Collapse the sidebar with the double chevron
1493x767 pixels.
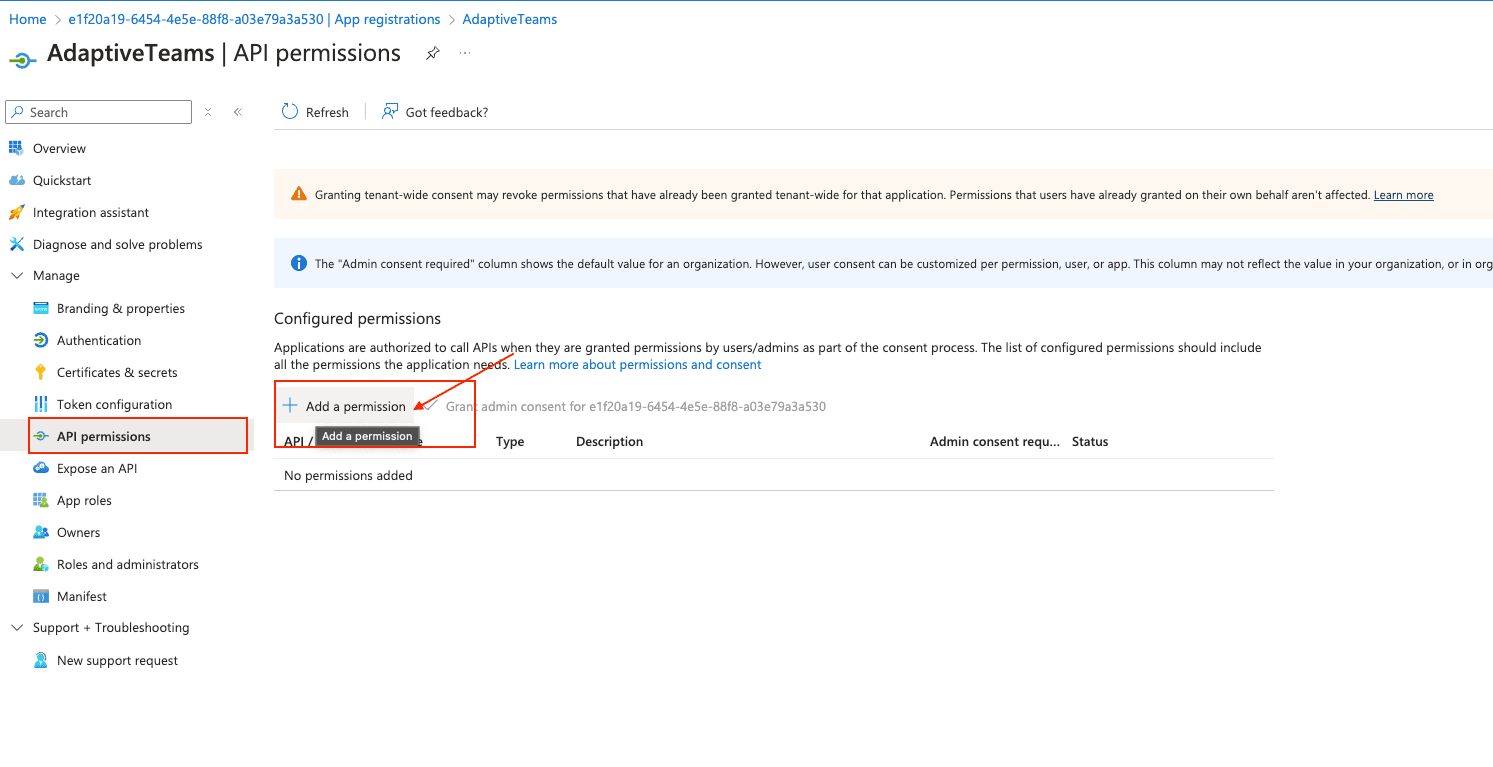pos(238,112)
